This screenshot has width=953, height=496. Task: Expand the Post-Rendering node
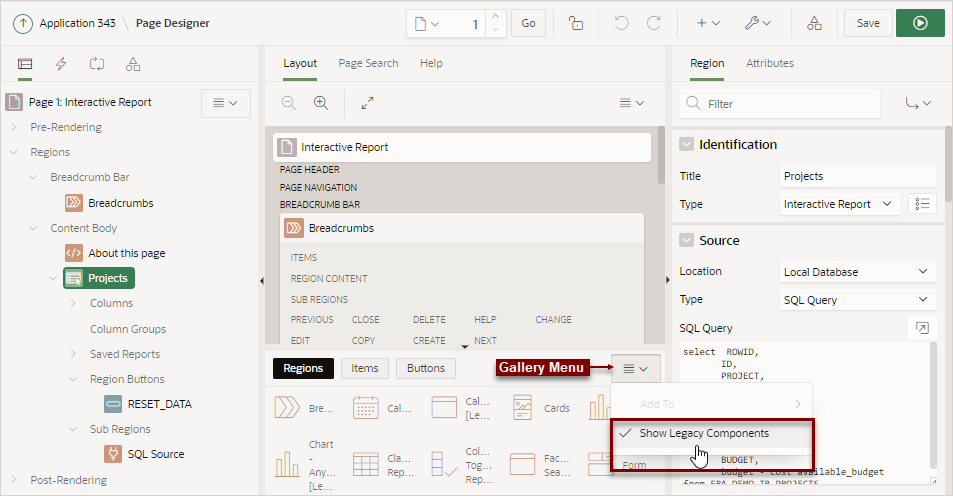click(13, 480)
